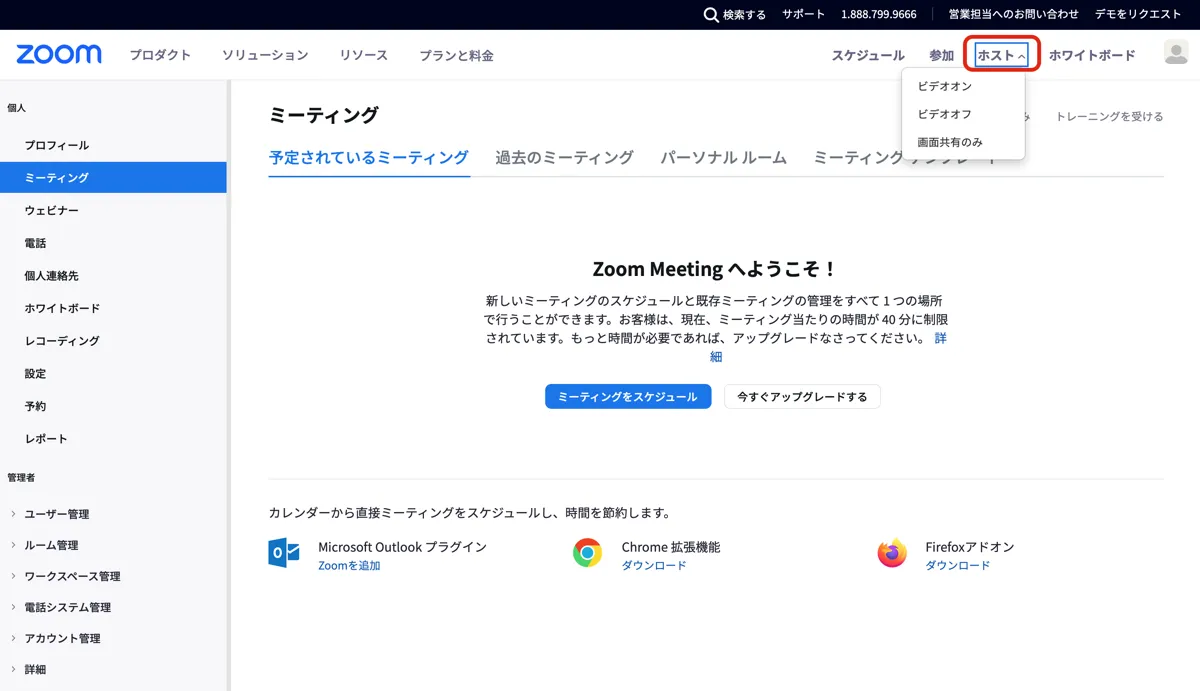Click the Microsoft Outlook plugin icon
The height and width of the screenshot is (691, 1200).
click(x=285, y=553)
